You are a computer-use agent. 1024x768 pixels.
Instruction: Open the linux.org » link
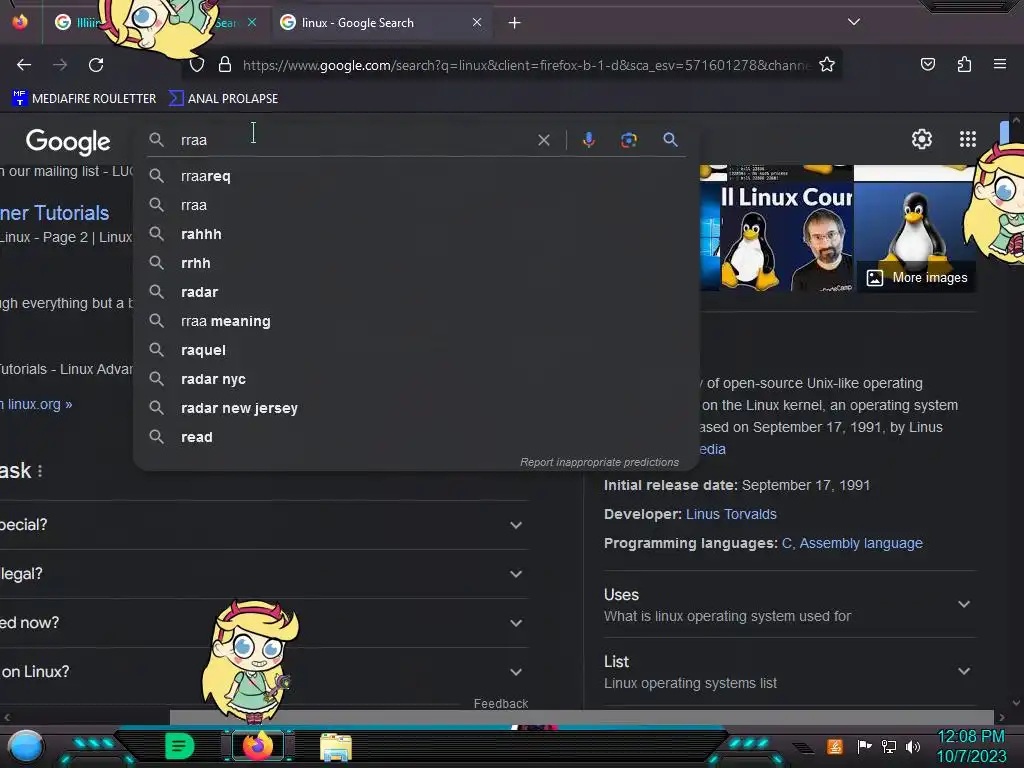click(37, 404)
